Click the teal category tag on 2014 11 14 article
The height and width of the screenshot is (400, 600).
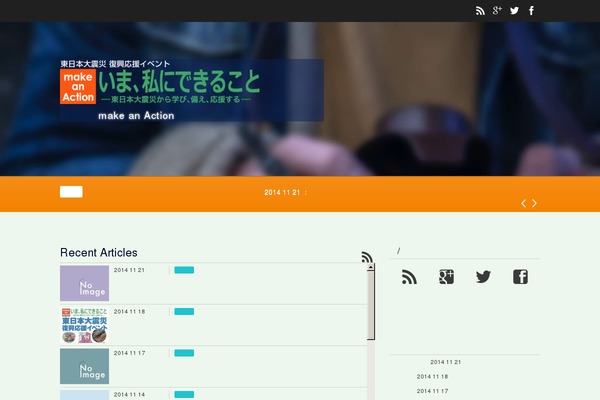pos(184,395)
